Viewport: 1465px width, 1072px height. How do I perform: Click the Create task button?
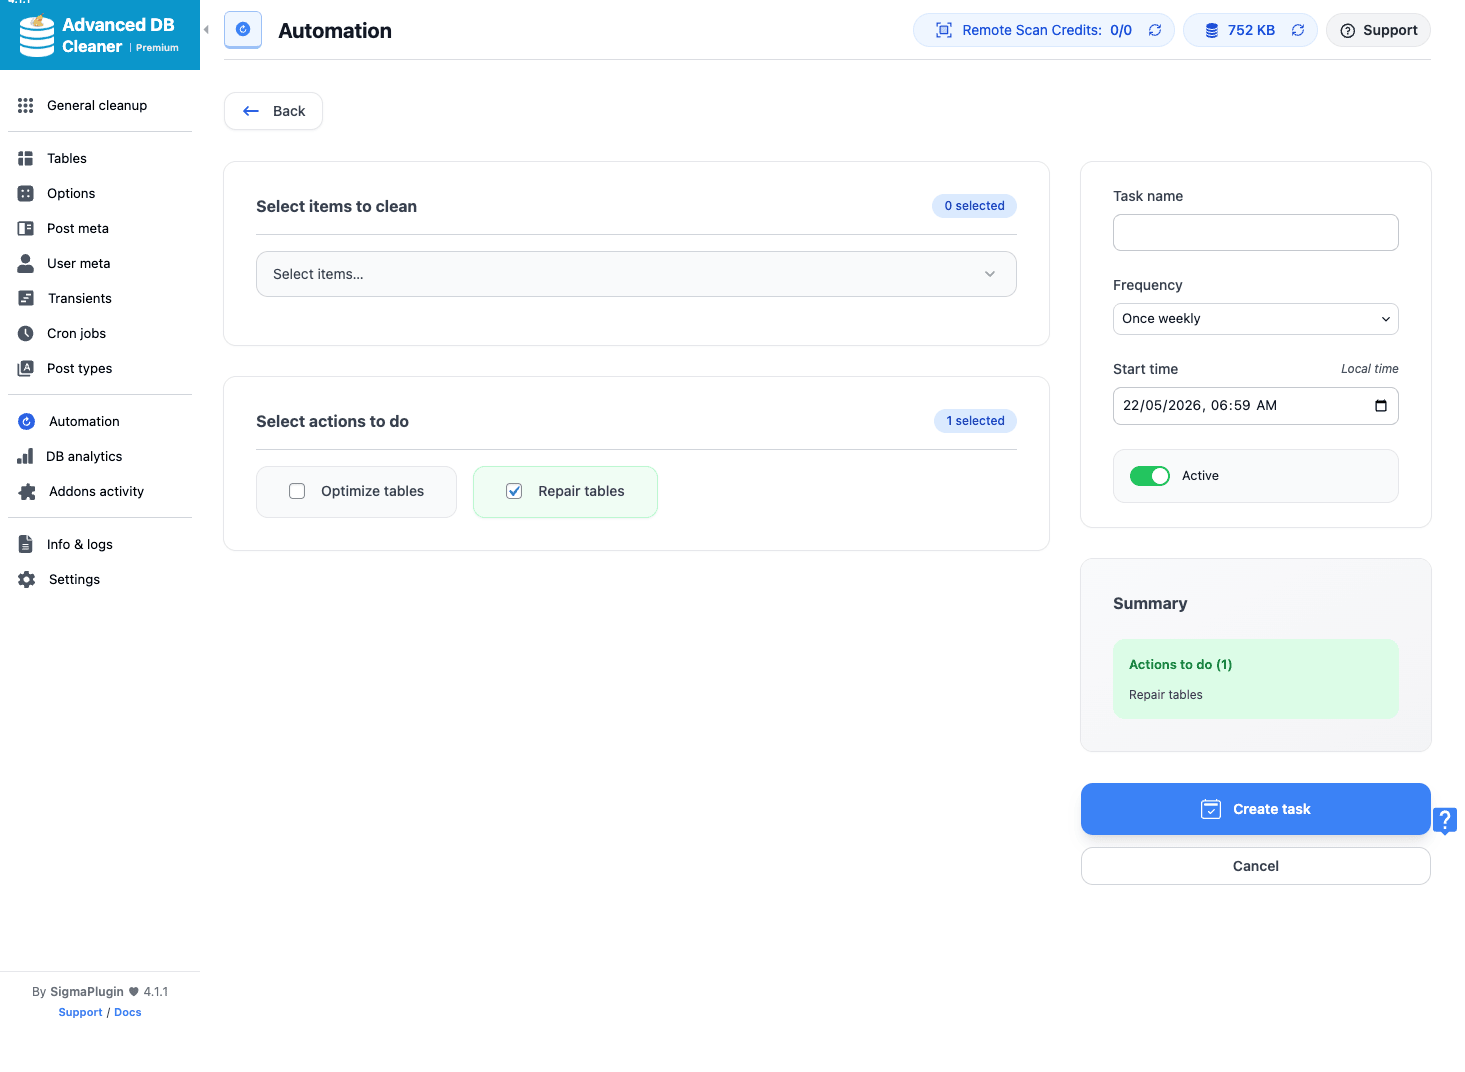coord(1255,809)
